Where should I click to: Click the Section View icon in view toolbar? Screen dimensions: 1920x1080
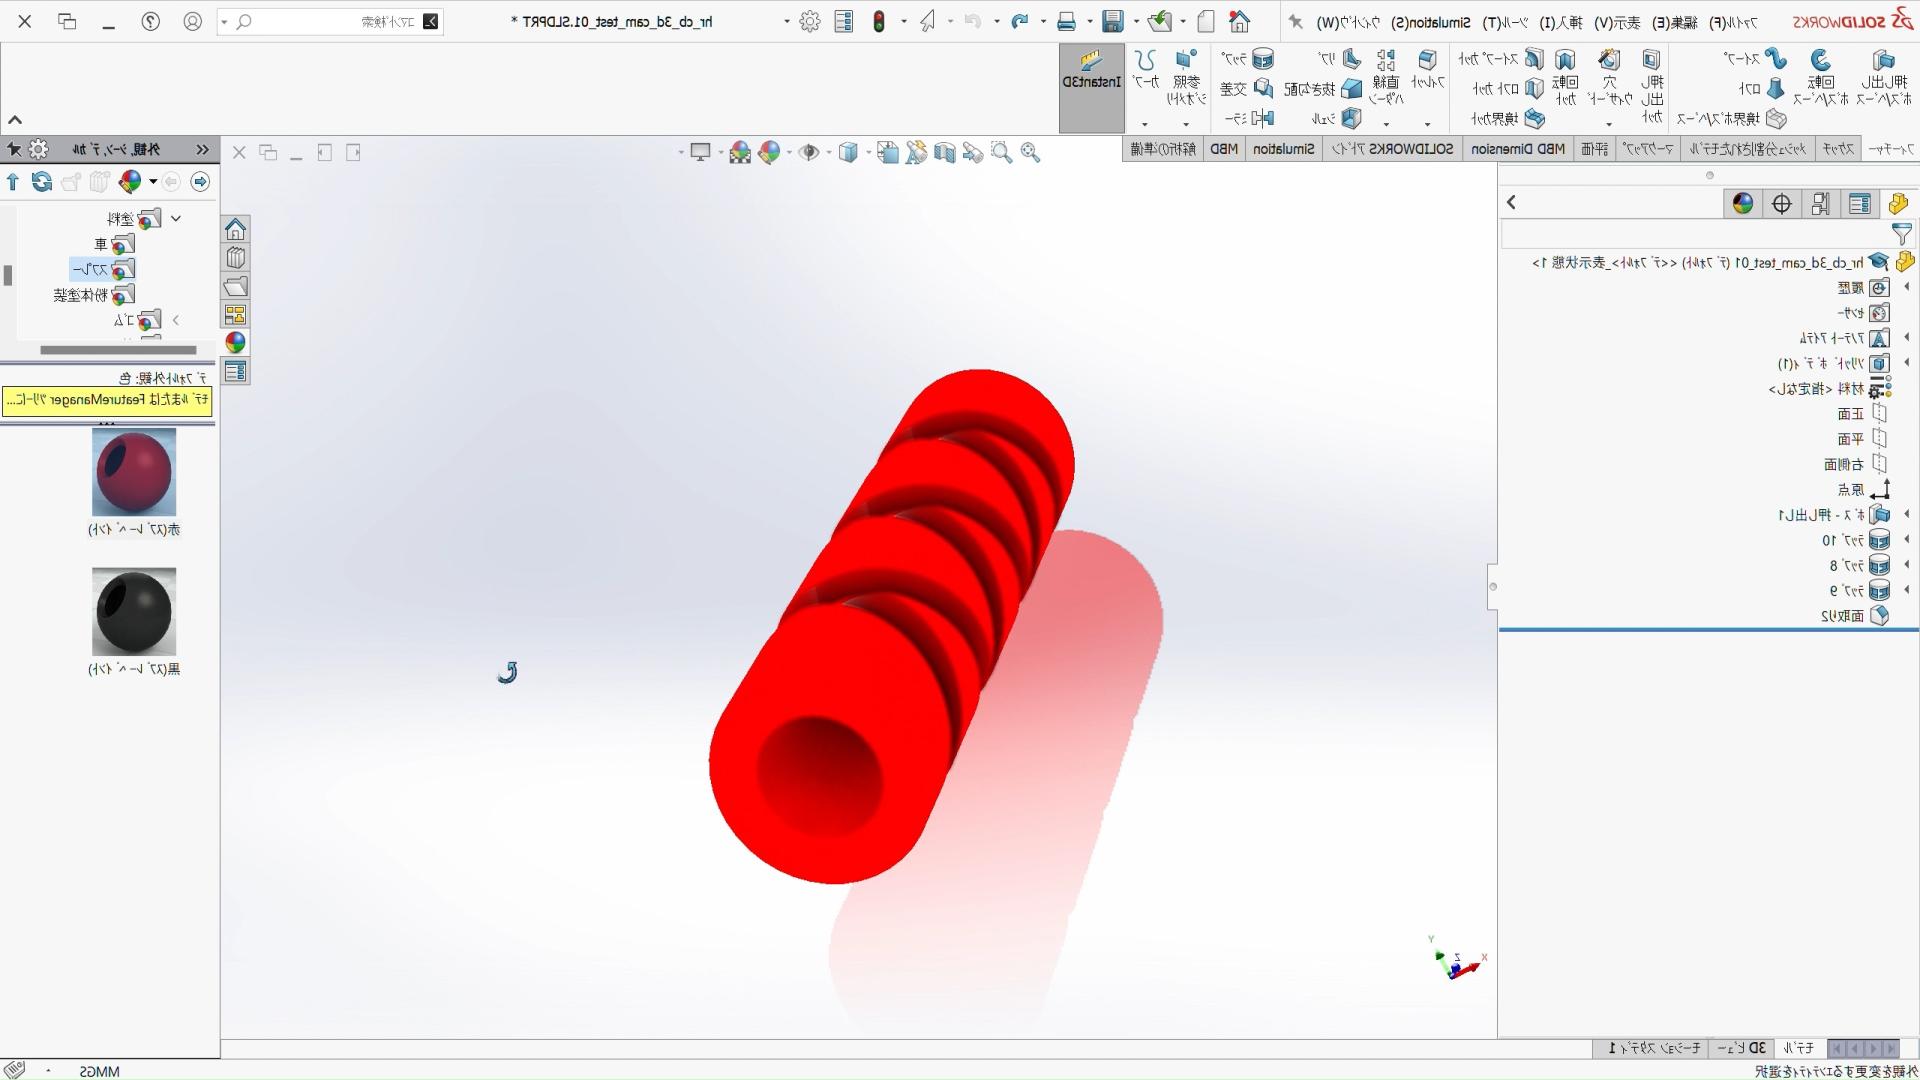click(x=945, y=152)
